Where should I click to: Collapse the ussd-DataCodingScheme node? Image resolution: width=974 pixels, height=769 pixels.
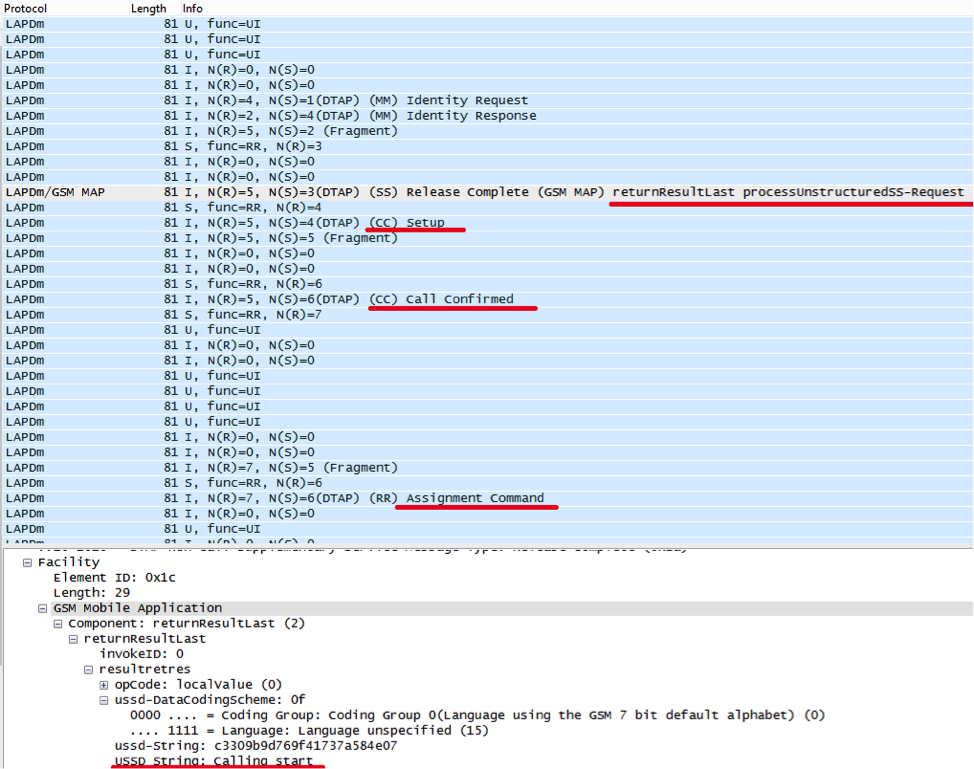coord(104,700)
